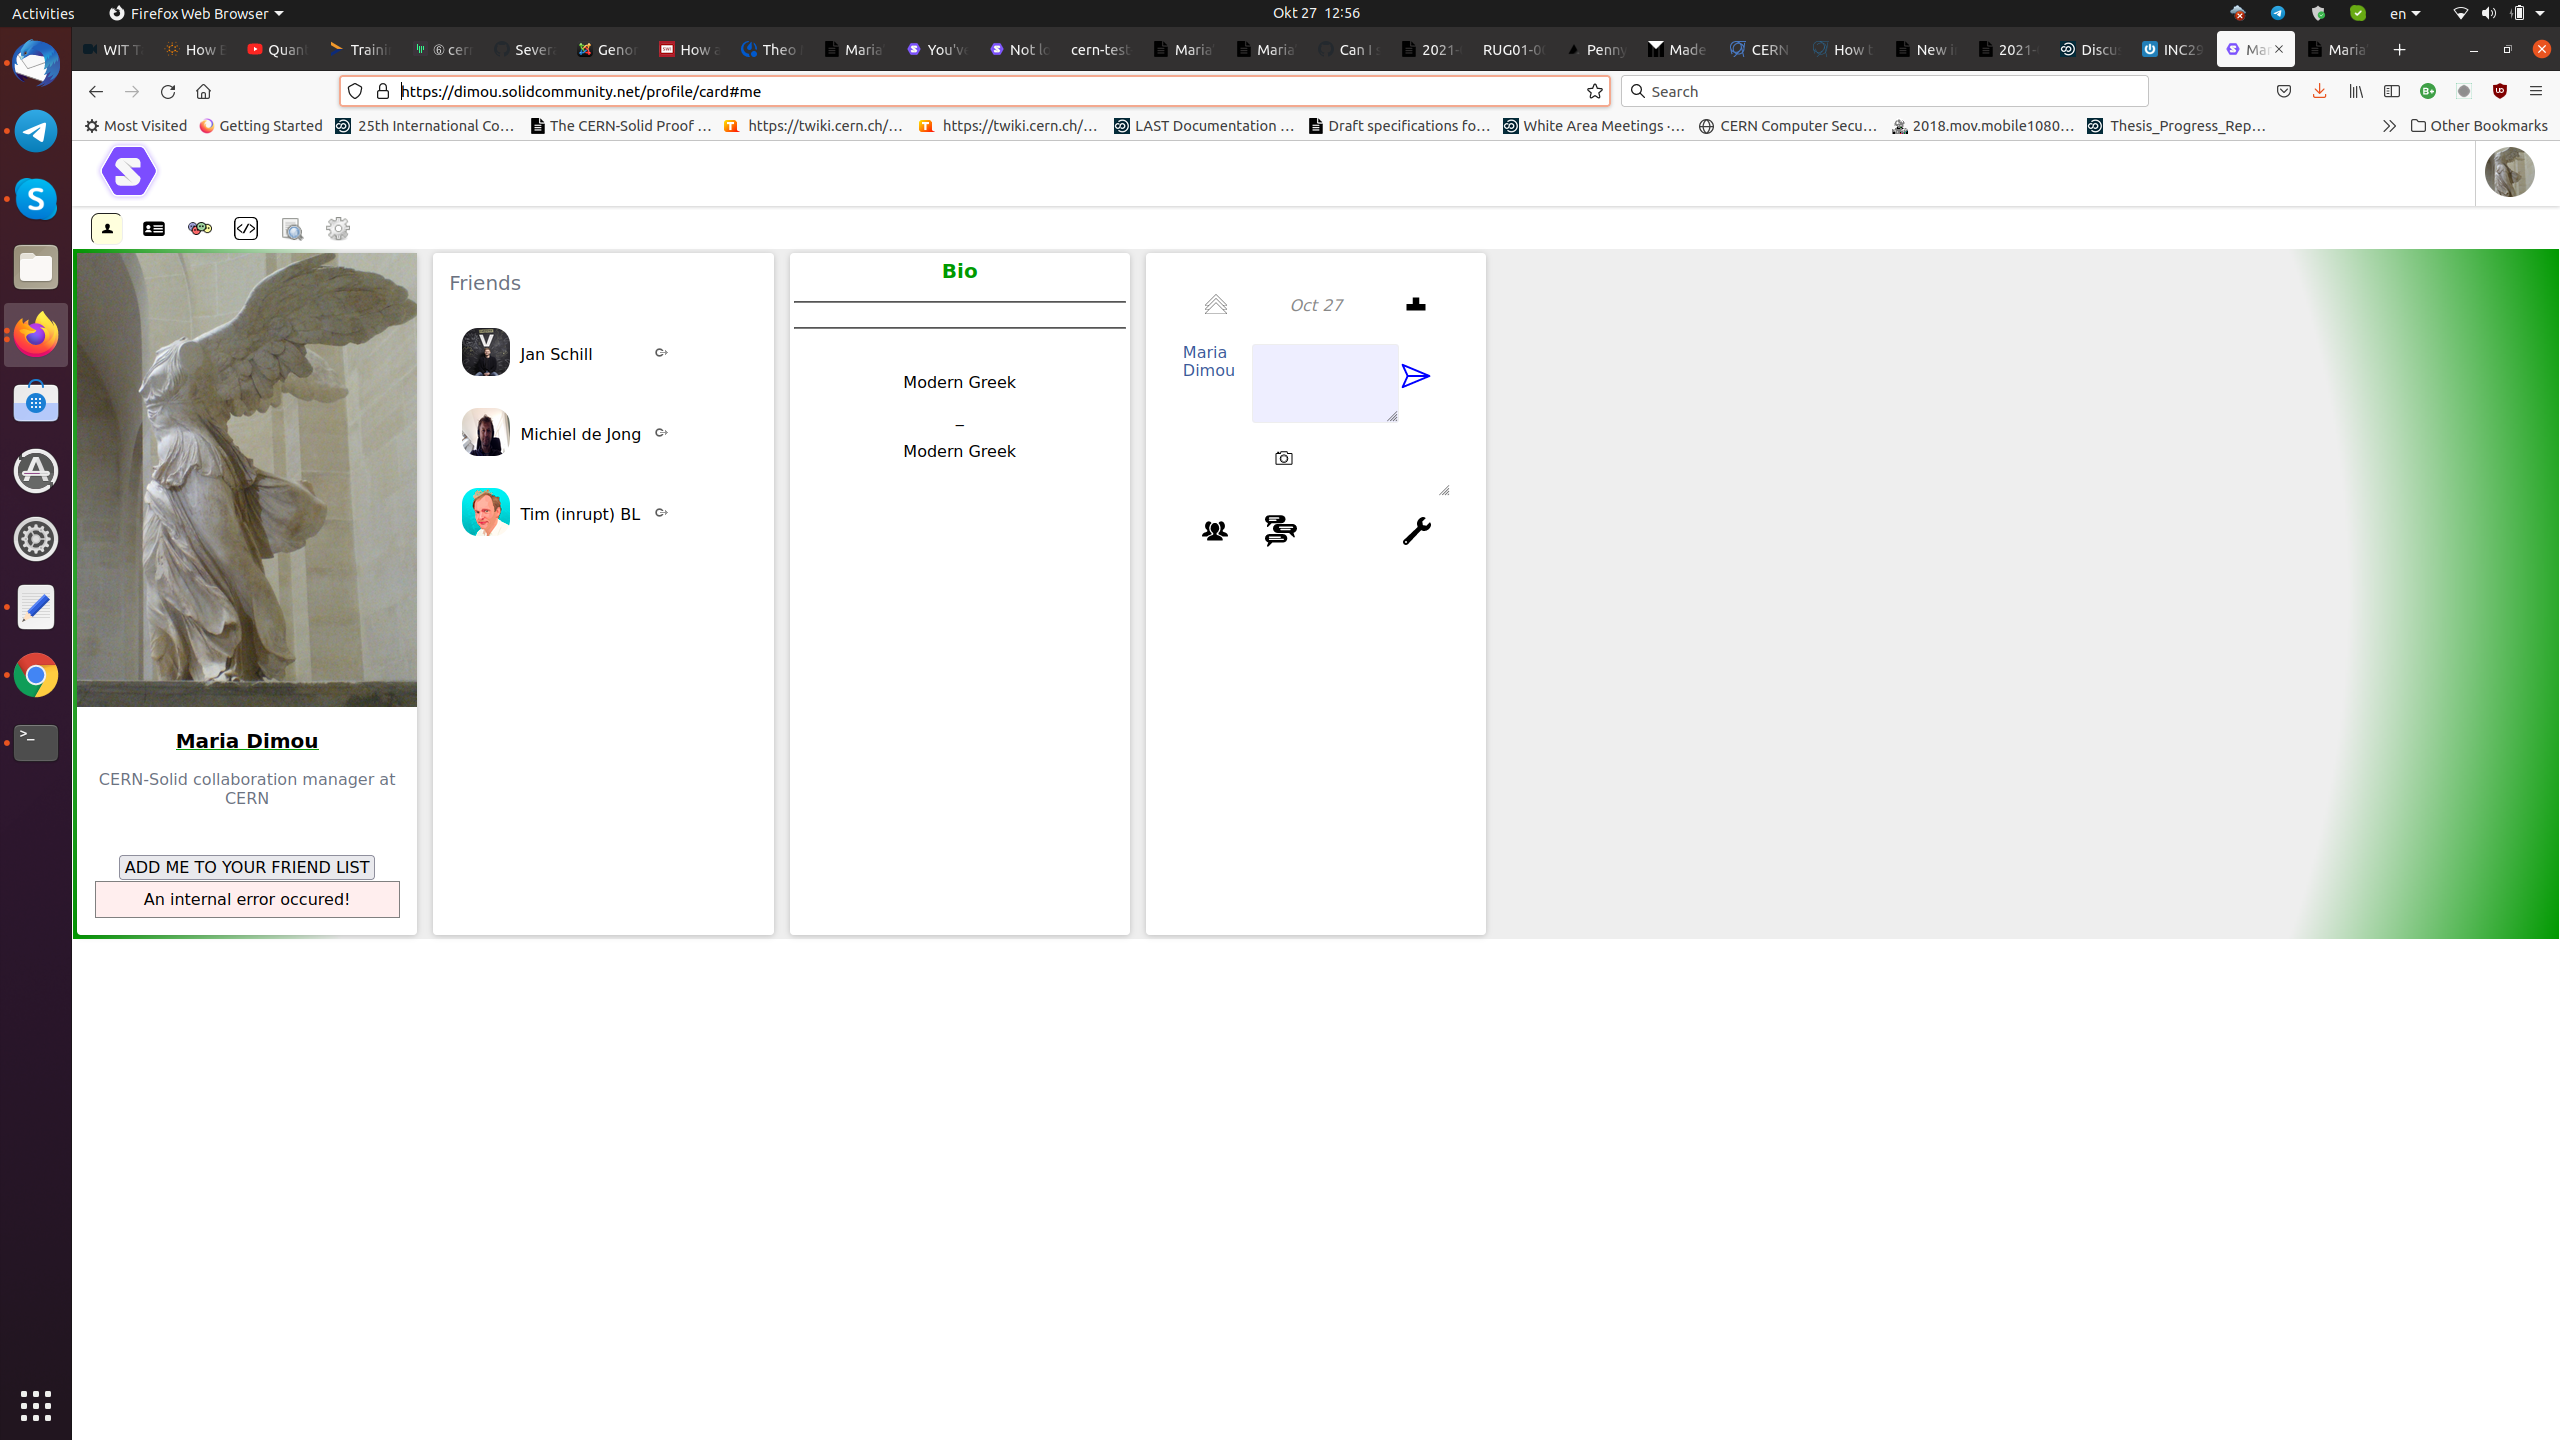Send the chat message with the blue arrow

[x=1416, y=376]
